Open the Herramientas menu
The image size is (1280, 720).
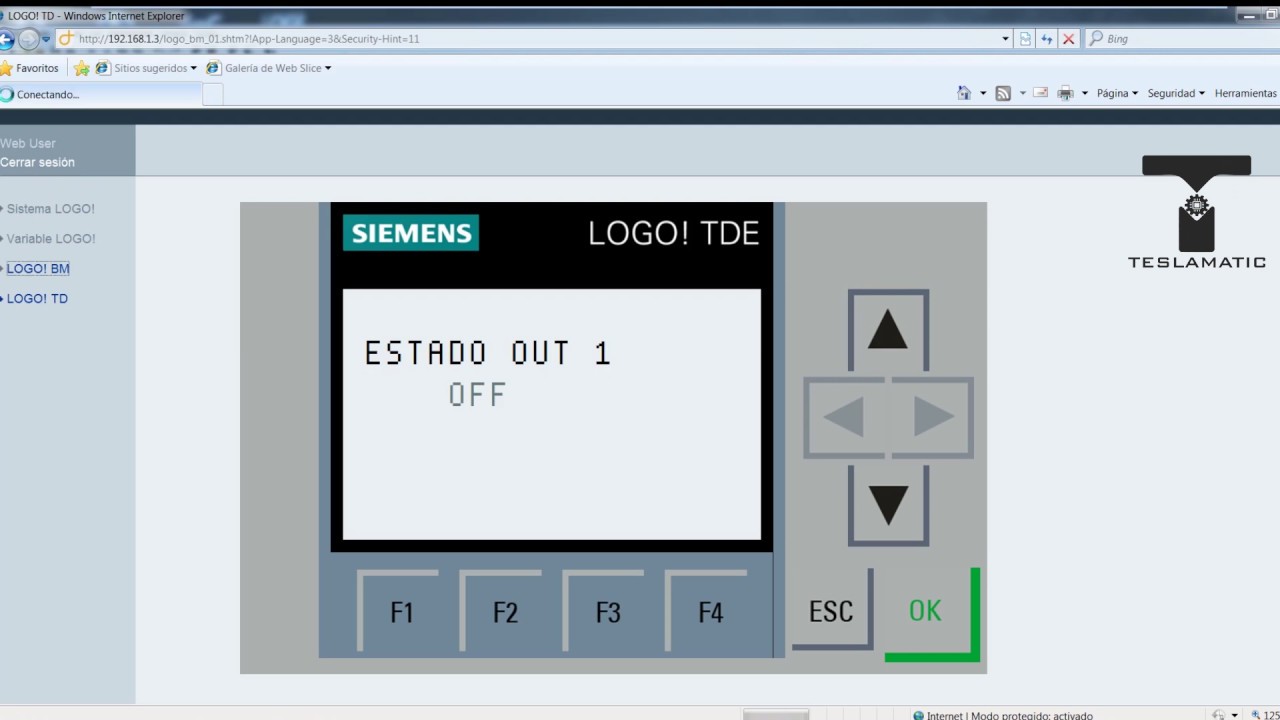(x=1246, y=93)
